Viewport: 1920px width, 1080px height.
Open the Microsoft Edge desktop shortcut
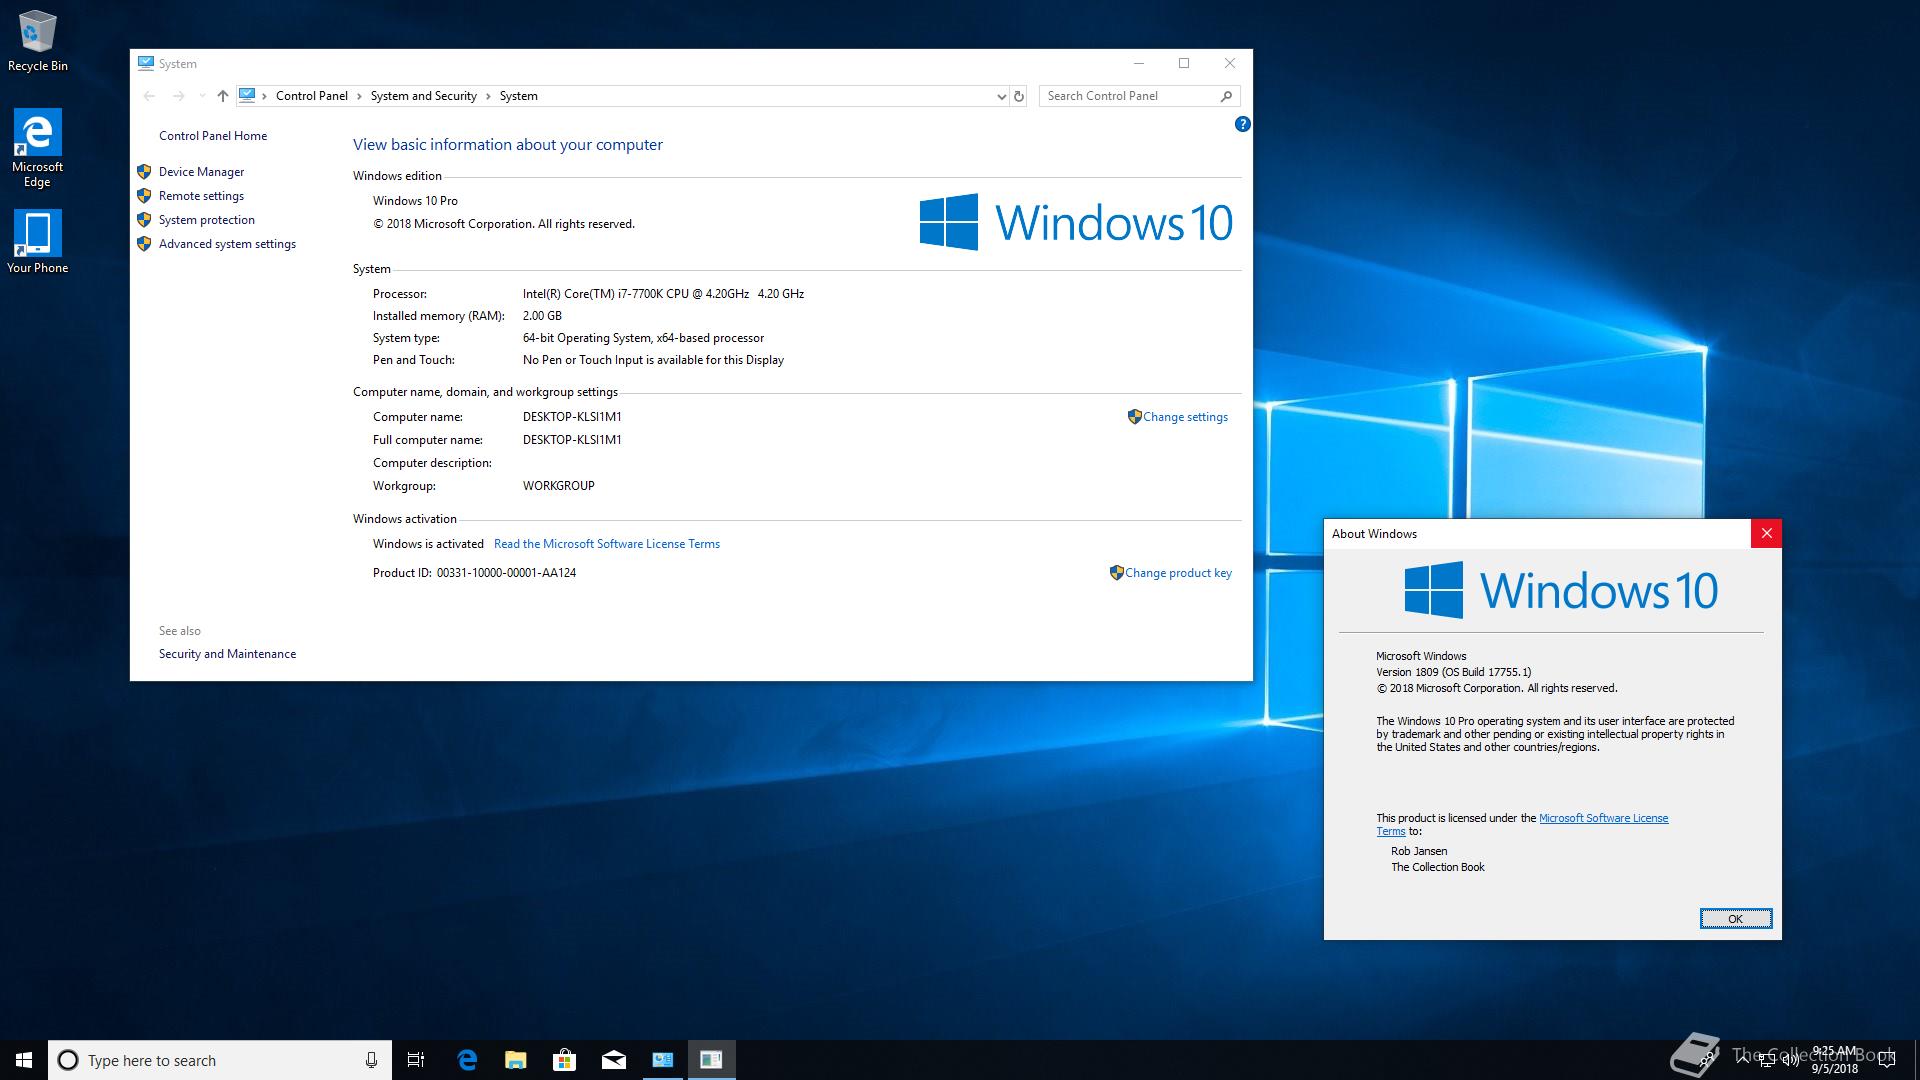[38, 148]
